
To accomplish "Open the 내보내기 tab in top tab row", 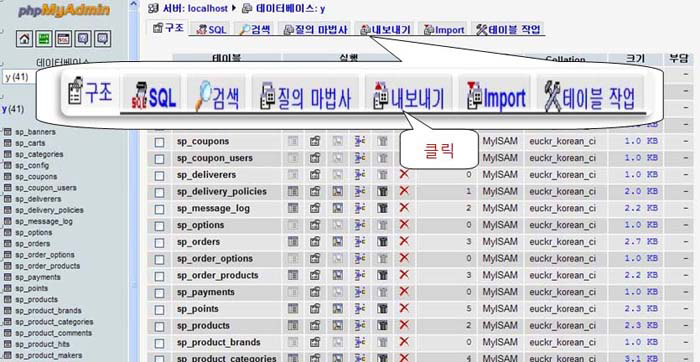I will (x=385, y=29).
